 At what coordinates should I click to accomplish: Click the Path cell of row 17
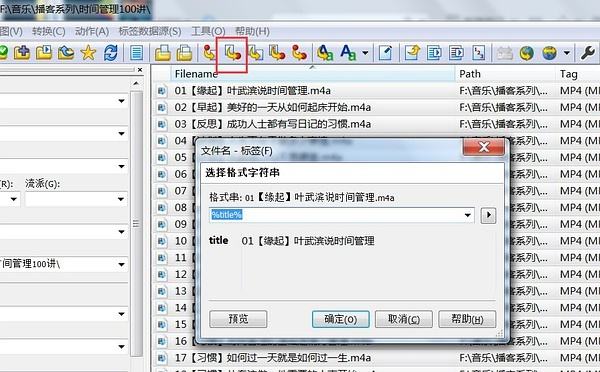tap(503, 358)
